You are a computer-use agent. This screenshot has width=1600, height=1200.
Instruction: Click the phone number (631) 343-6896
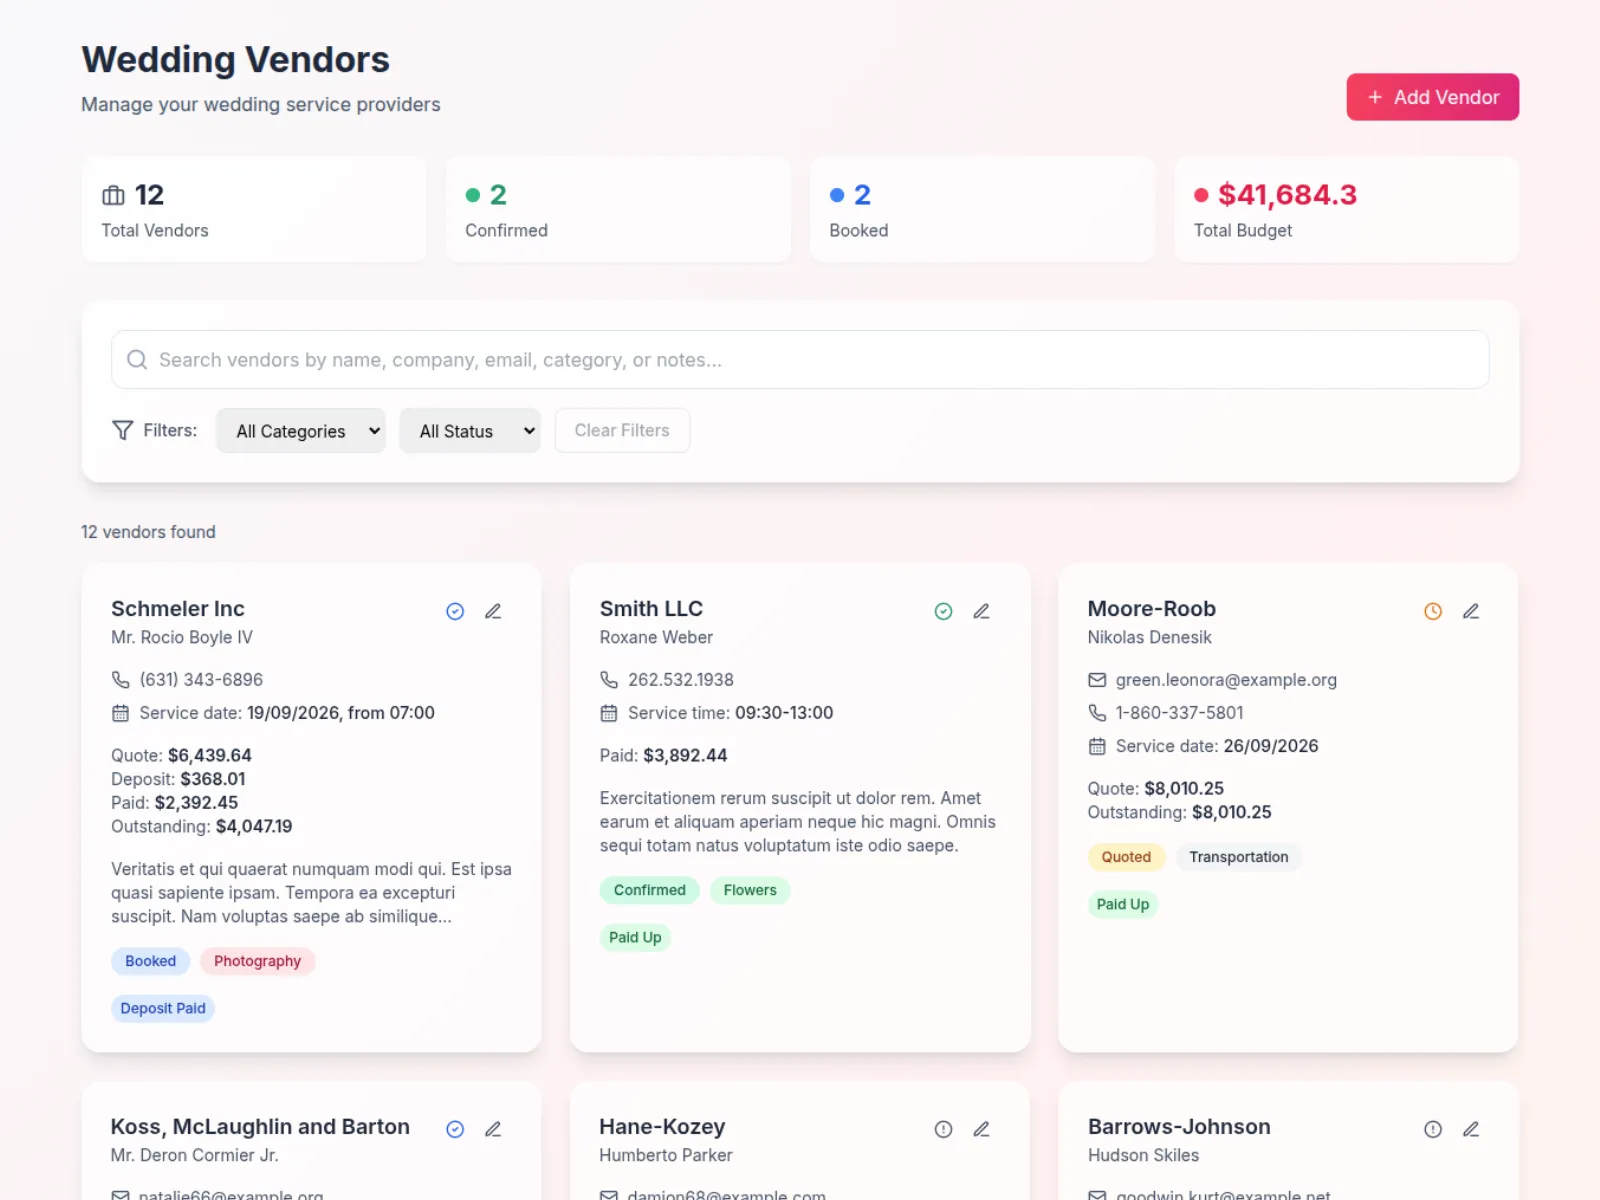tap(201, 680)
